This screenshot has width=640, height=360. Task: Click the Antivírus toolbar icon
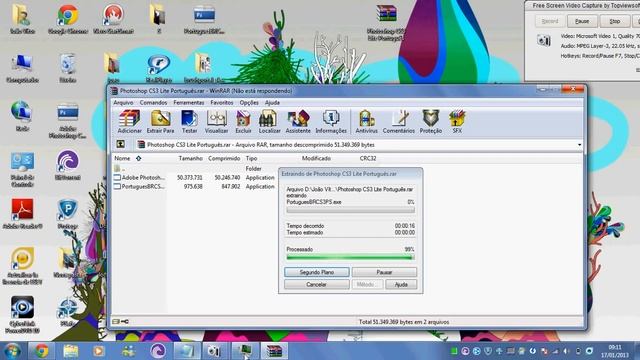[367, 122]
